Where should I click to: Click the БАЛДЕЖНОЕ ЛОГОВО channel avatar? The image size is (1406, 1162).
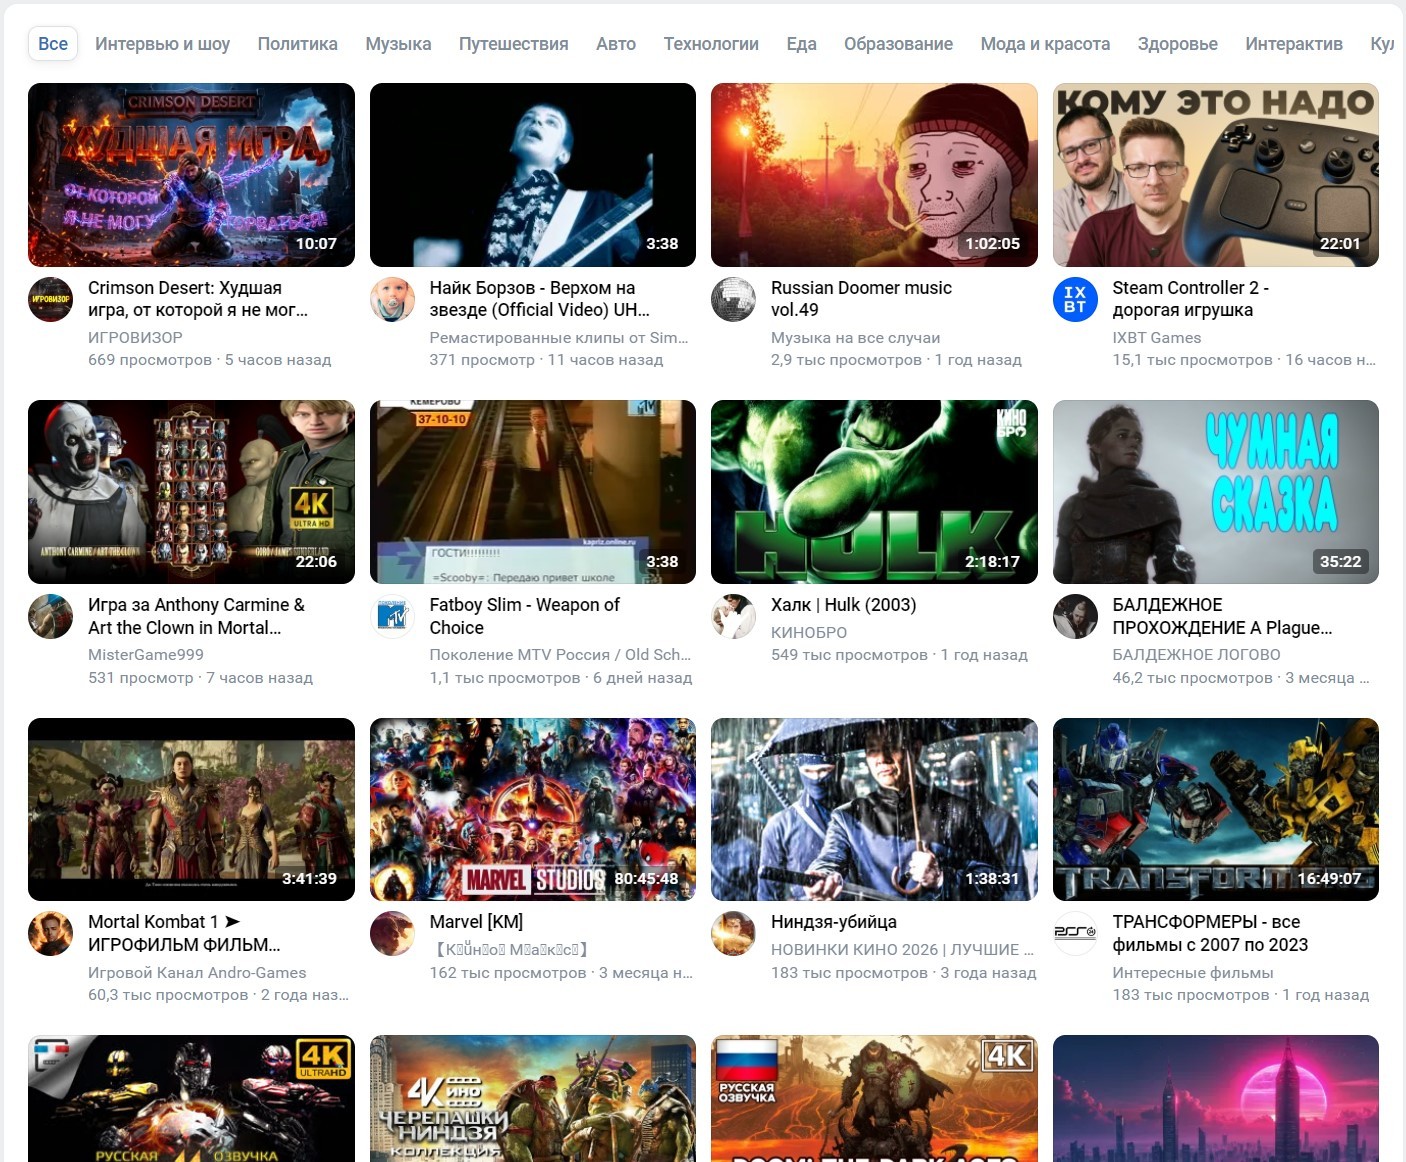point(1075,617)
